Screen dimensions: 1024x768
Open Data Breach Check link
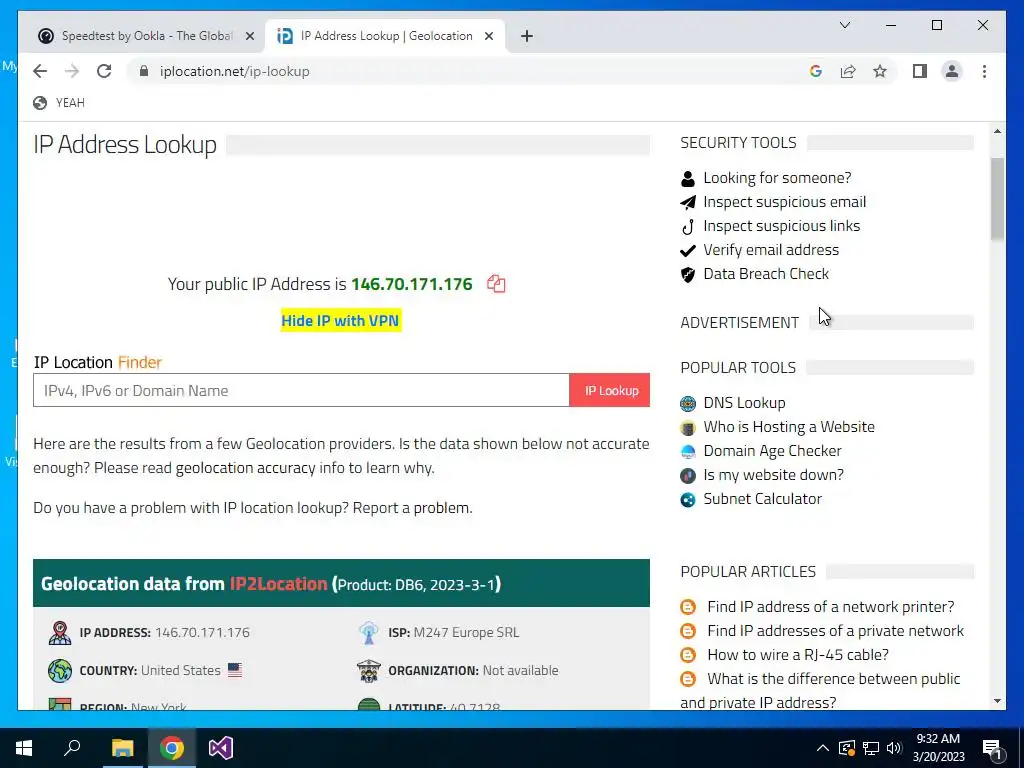[x=766, y=274]
